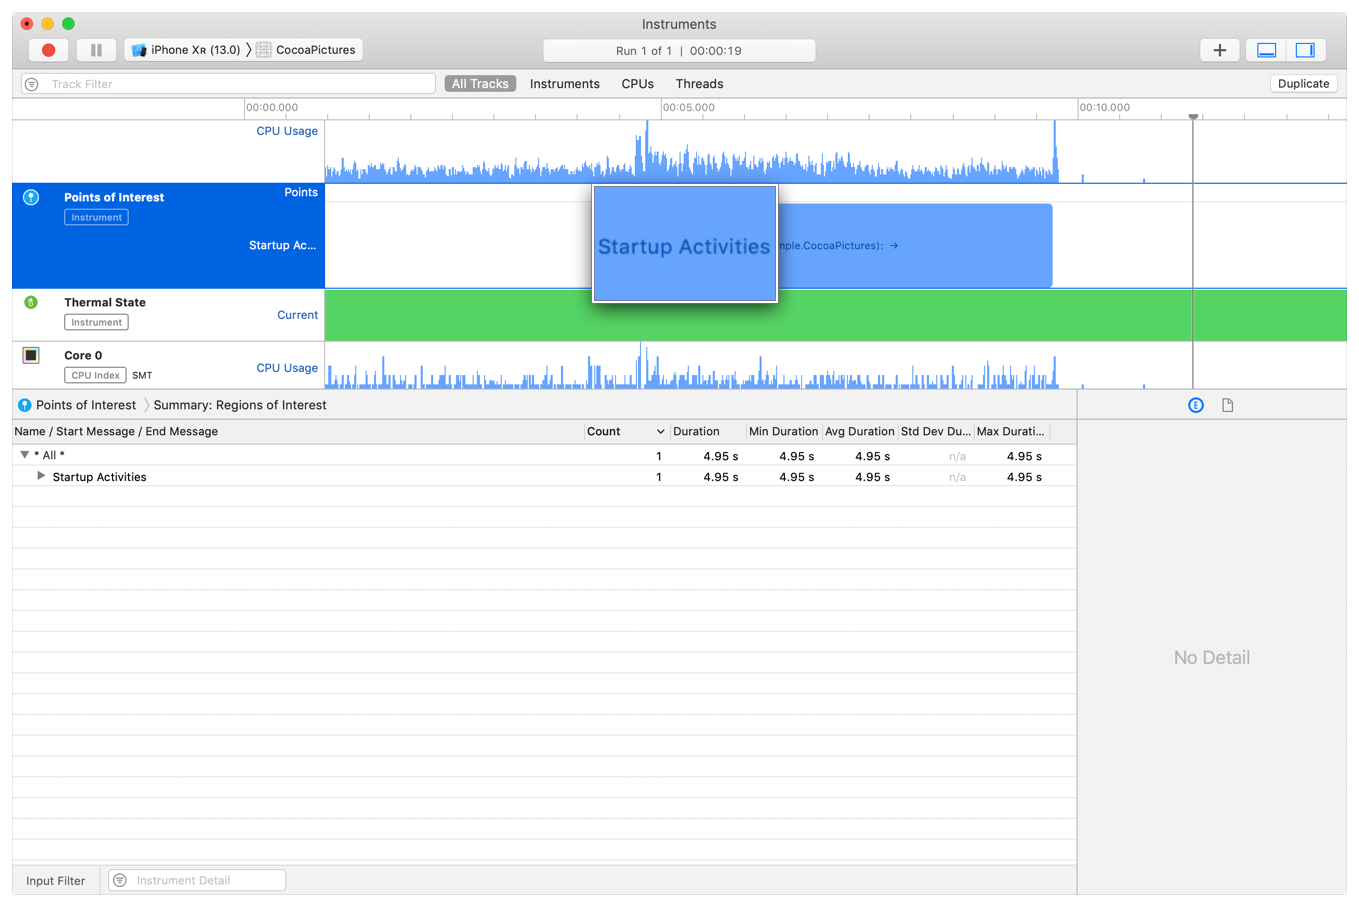
Task: Click the Duplicate button
Action: 1303,84
